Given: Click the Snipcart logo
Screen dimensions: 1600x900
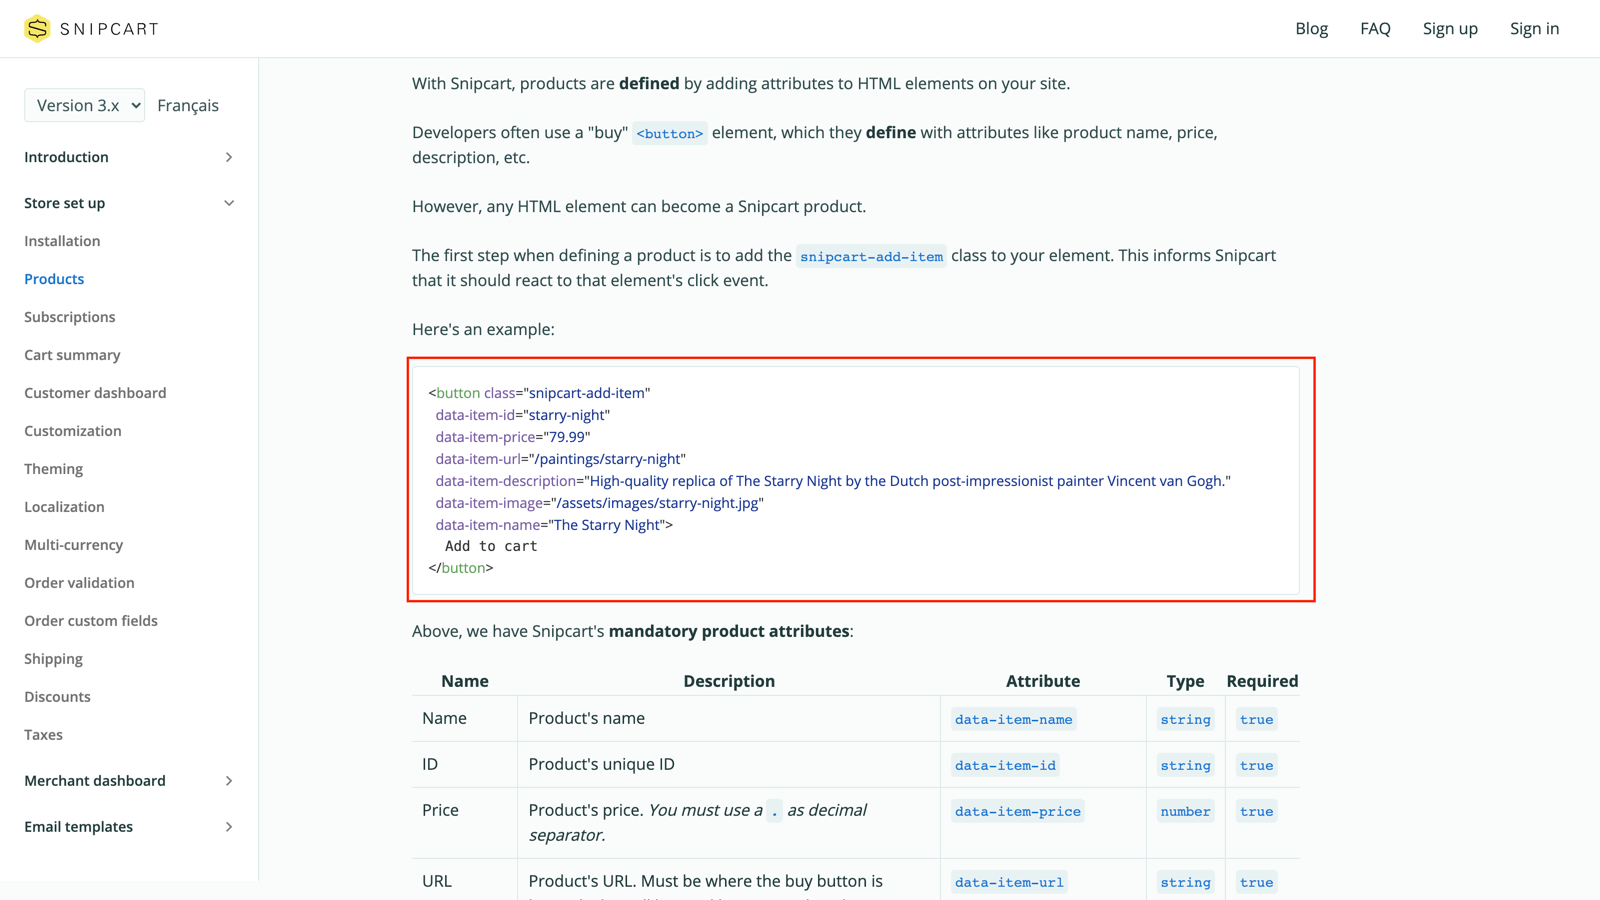Looking at the screenshot, I should pyautogui.click(x=90, y=28).
